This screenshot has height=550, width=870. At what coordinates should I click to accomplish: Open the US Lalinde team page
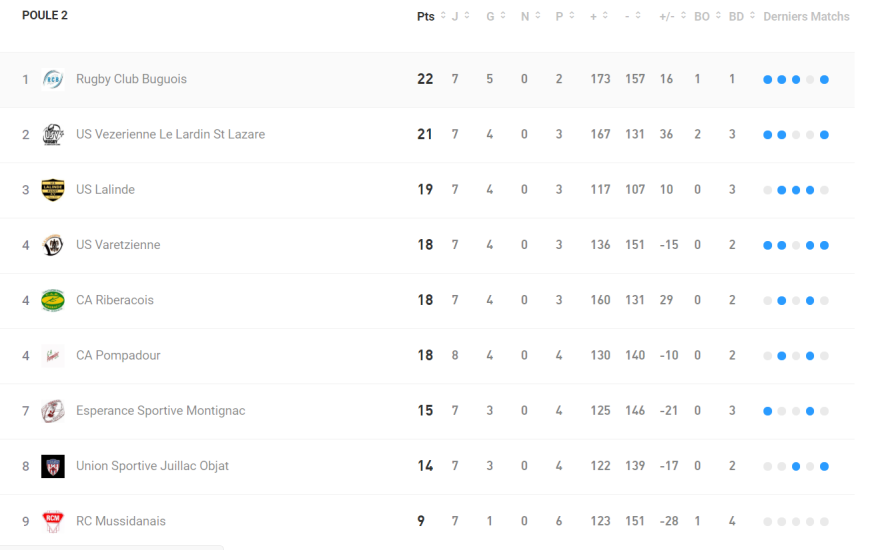(x=105, y=190)
